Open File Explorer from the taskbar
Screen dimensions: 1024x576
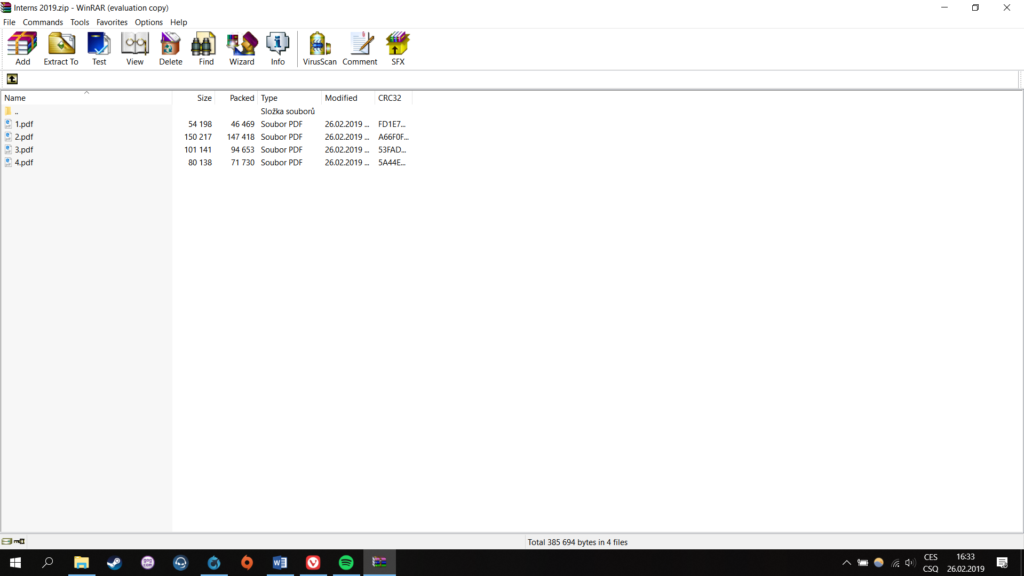pyautogui.click(x=81, y=562)
